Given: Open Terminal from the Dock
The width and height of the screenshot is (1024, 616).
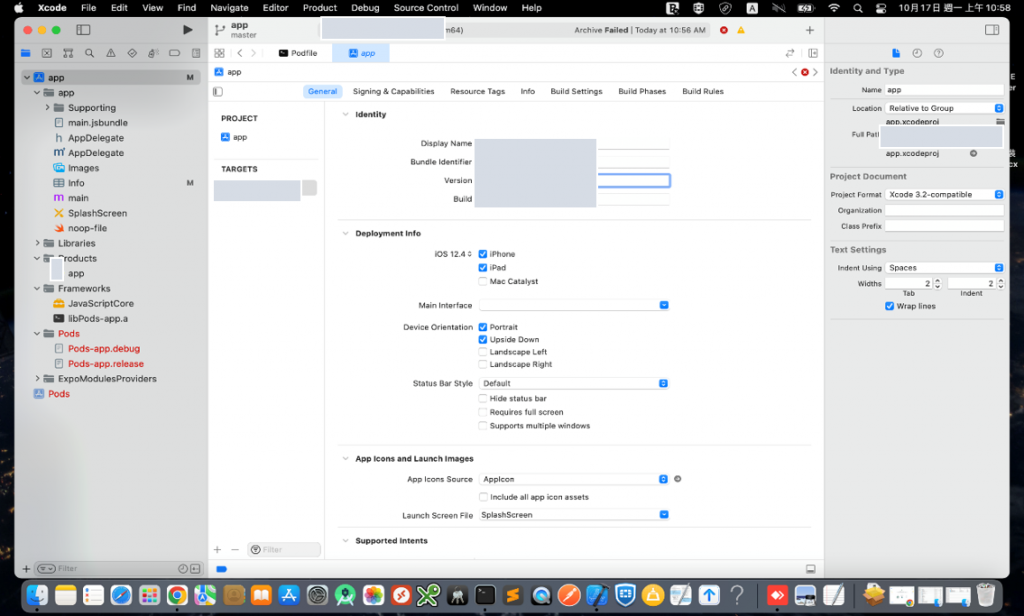Looking at the screenshot, I should point(485,594).
